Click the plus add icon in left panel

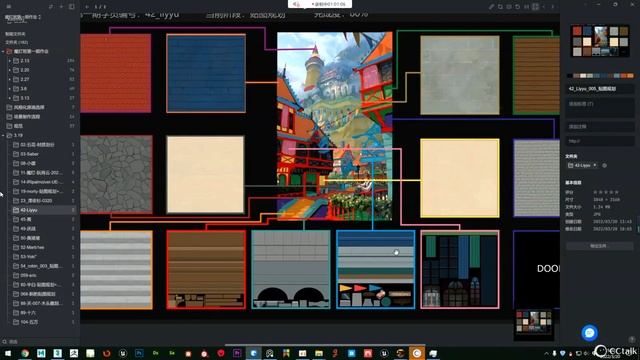(61, 7)
